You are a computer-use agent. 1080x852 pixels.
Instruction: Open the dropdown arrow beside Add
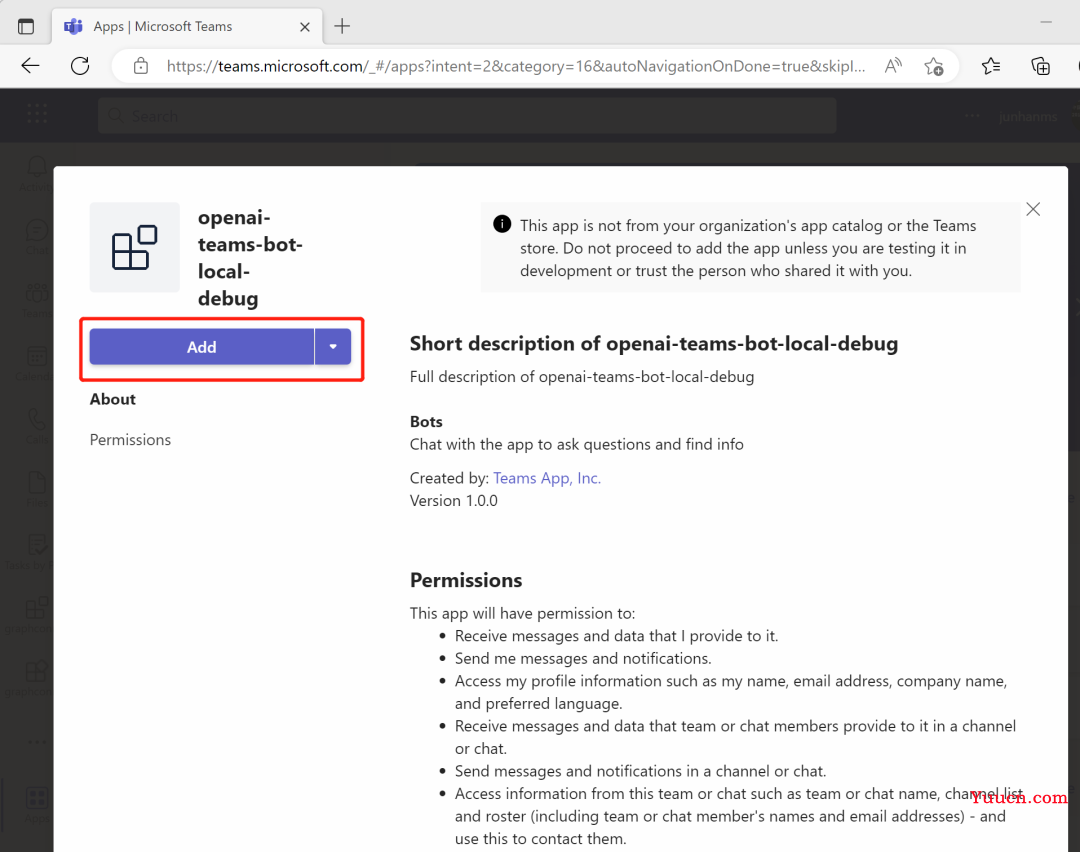tap(333, 346)
